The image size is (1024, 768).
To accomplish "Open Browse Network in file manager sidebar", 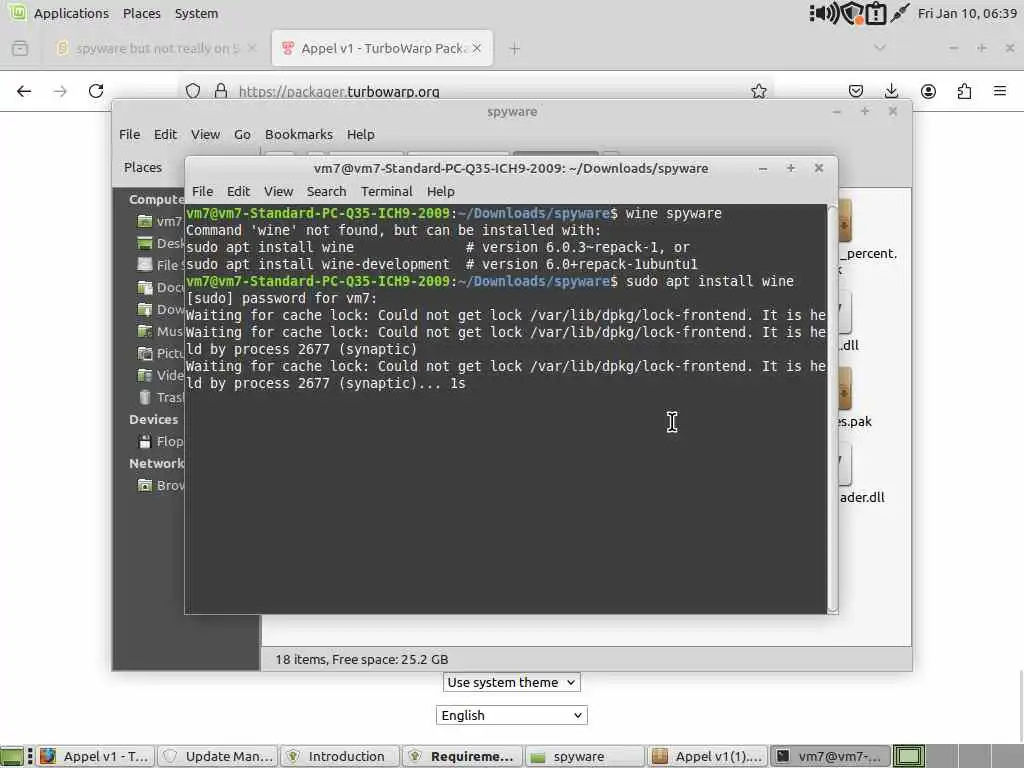I will click(x=160, y=485).
